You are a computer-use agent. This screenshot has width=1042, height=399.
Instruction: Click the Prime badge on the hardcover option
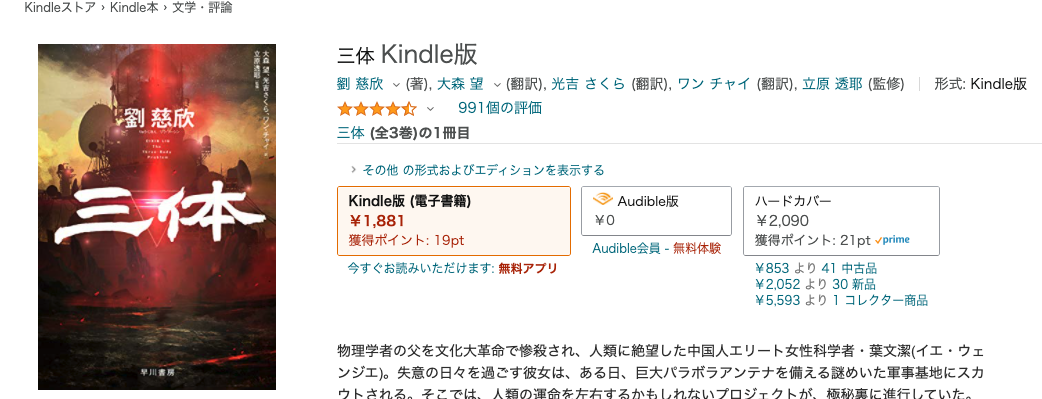[892, 240]
